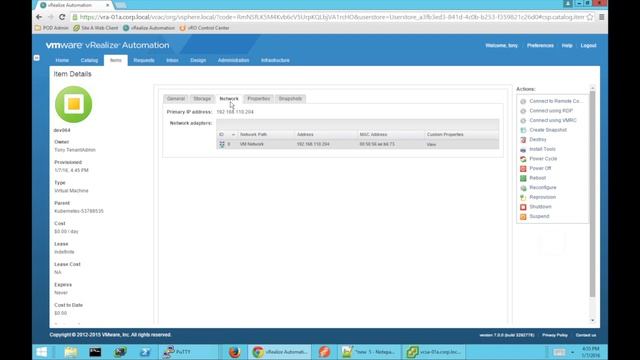
Task: Click the Logout link
Action: coord(589,46)
